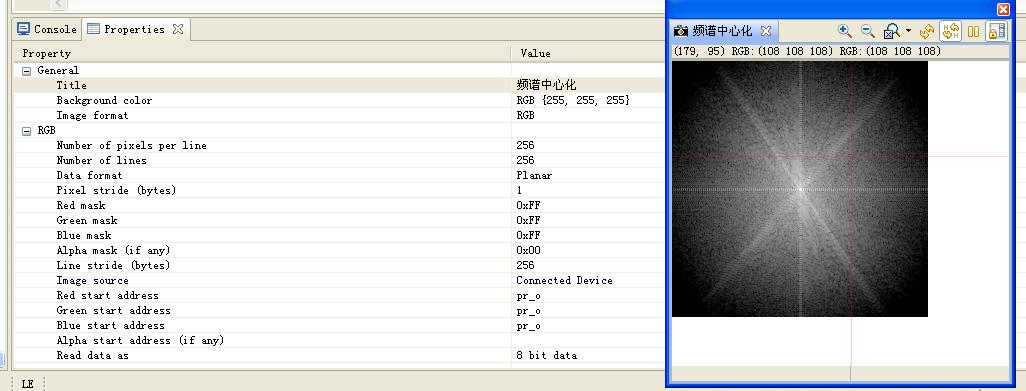Click the 0xFF value for Green mask
1026x391 pixels.
point(528,220)
